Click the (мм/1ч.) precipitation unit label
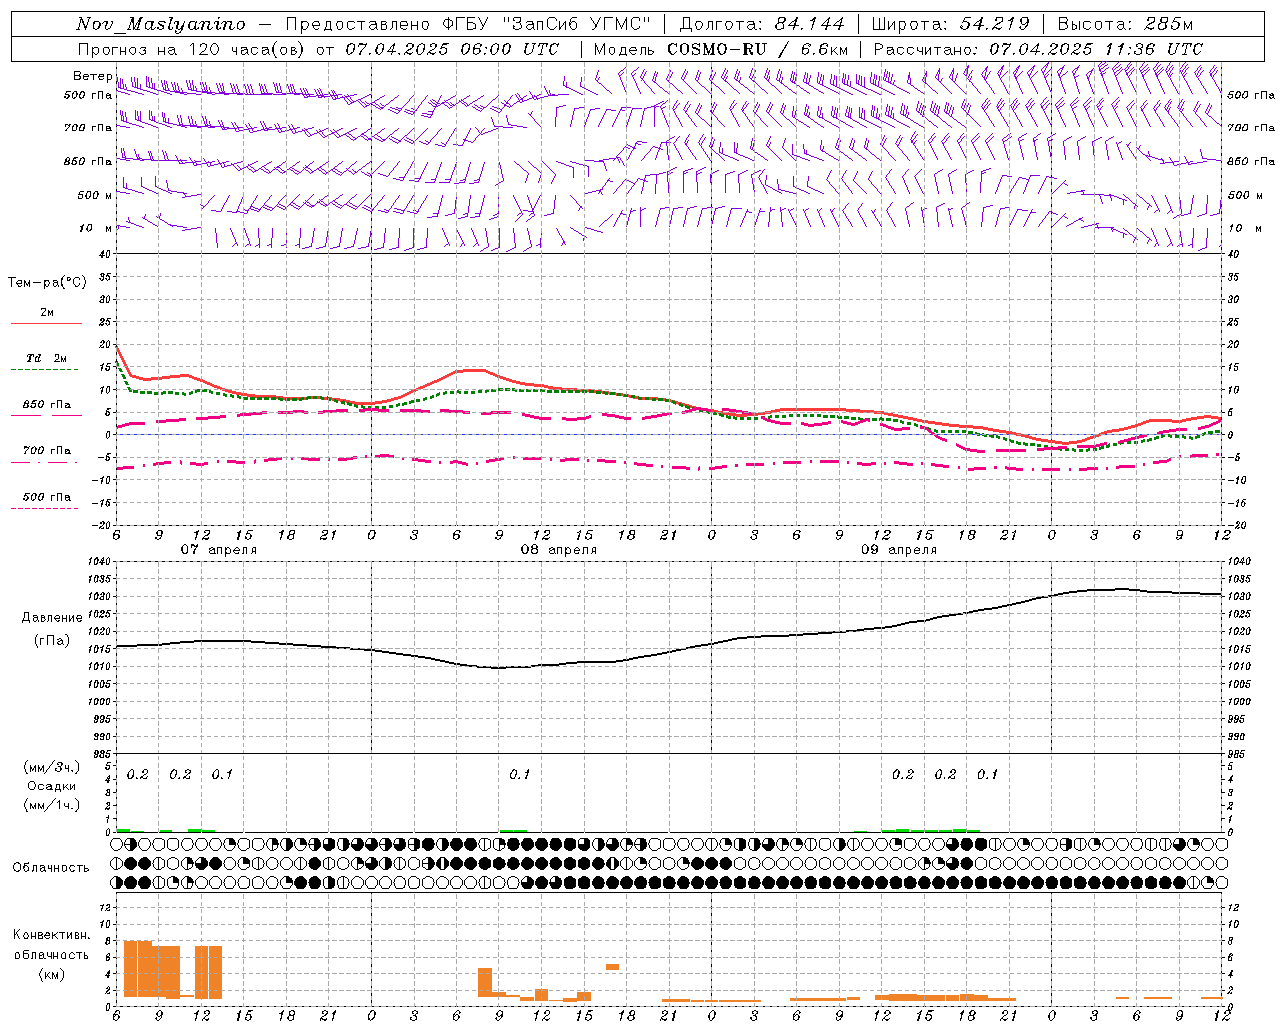This screenshot has width=1280, height=1024. coord(52,805)
